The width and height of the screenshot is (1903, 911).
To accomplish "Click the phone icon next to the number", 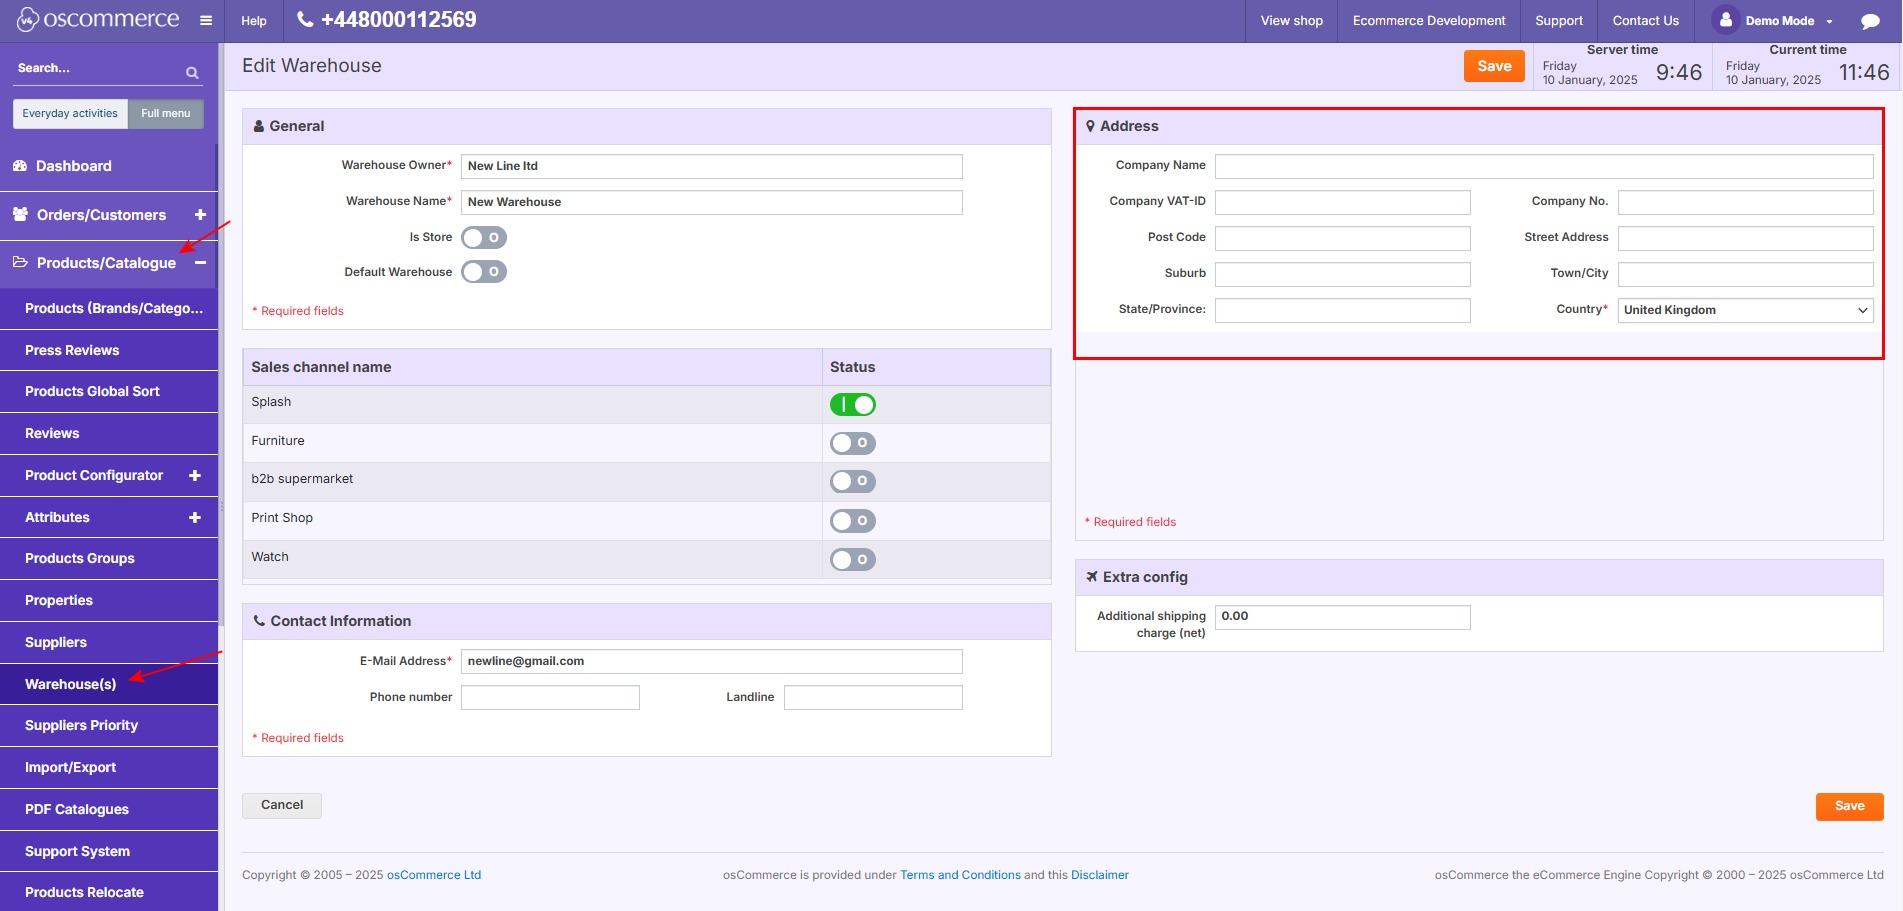I will [305, 20].
